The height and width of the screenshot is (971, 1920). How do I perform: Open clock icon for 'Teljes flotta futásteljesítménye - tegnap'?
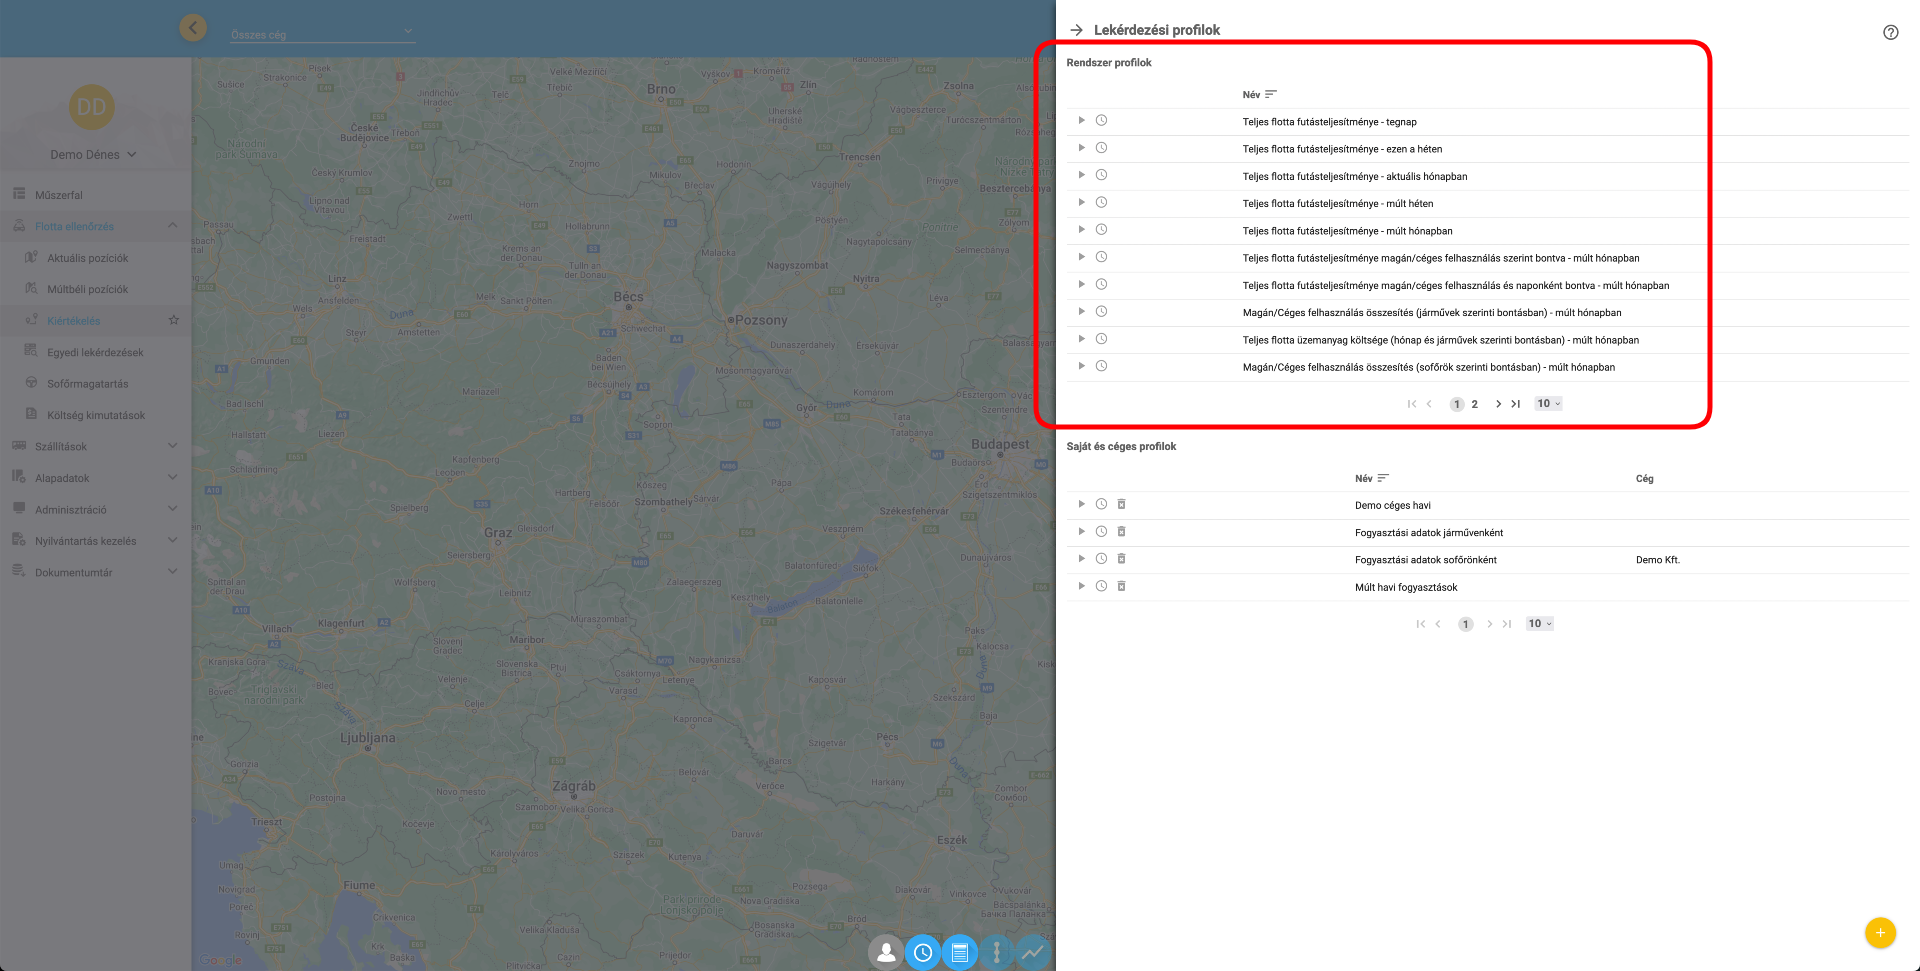click(x=1101, y=121)
